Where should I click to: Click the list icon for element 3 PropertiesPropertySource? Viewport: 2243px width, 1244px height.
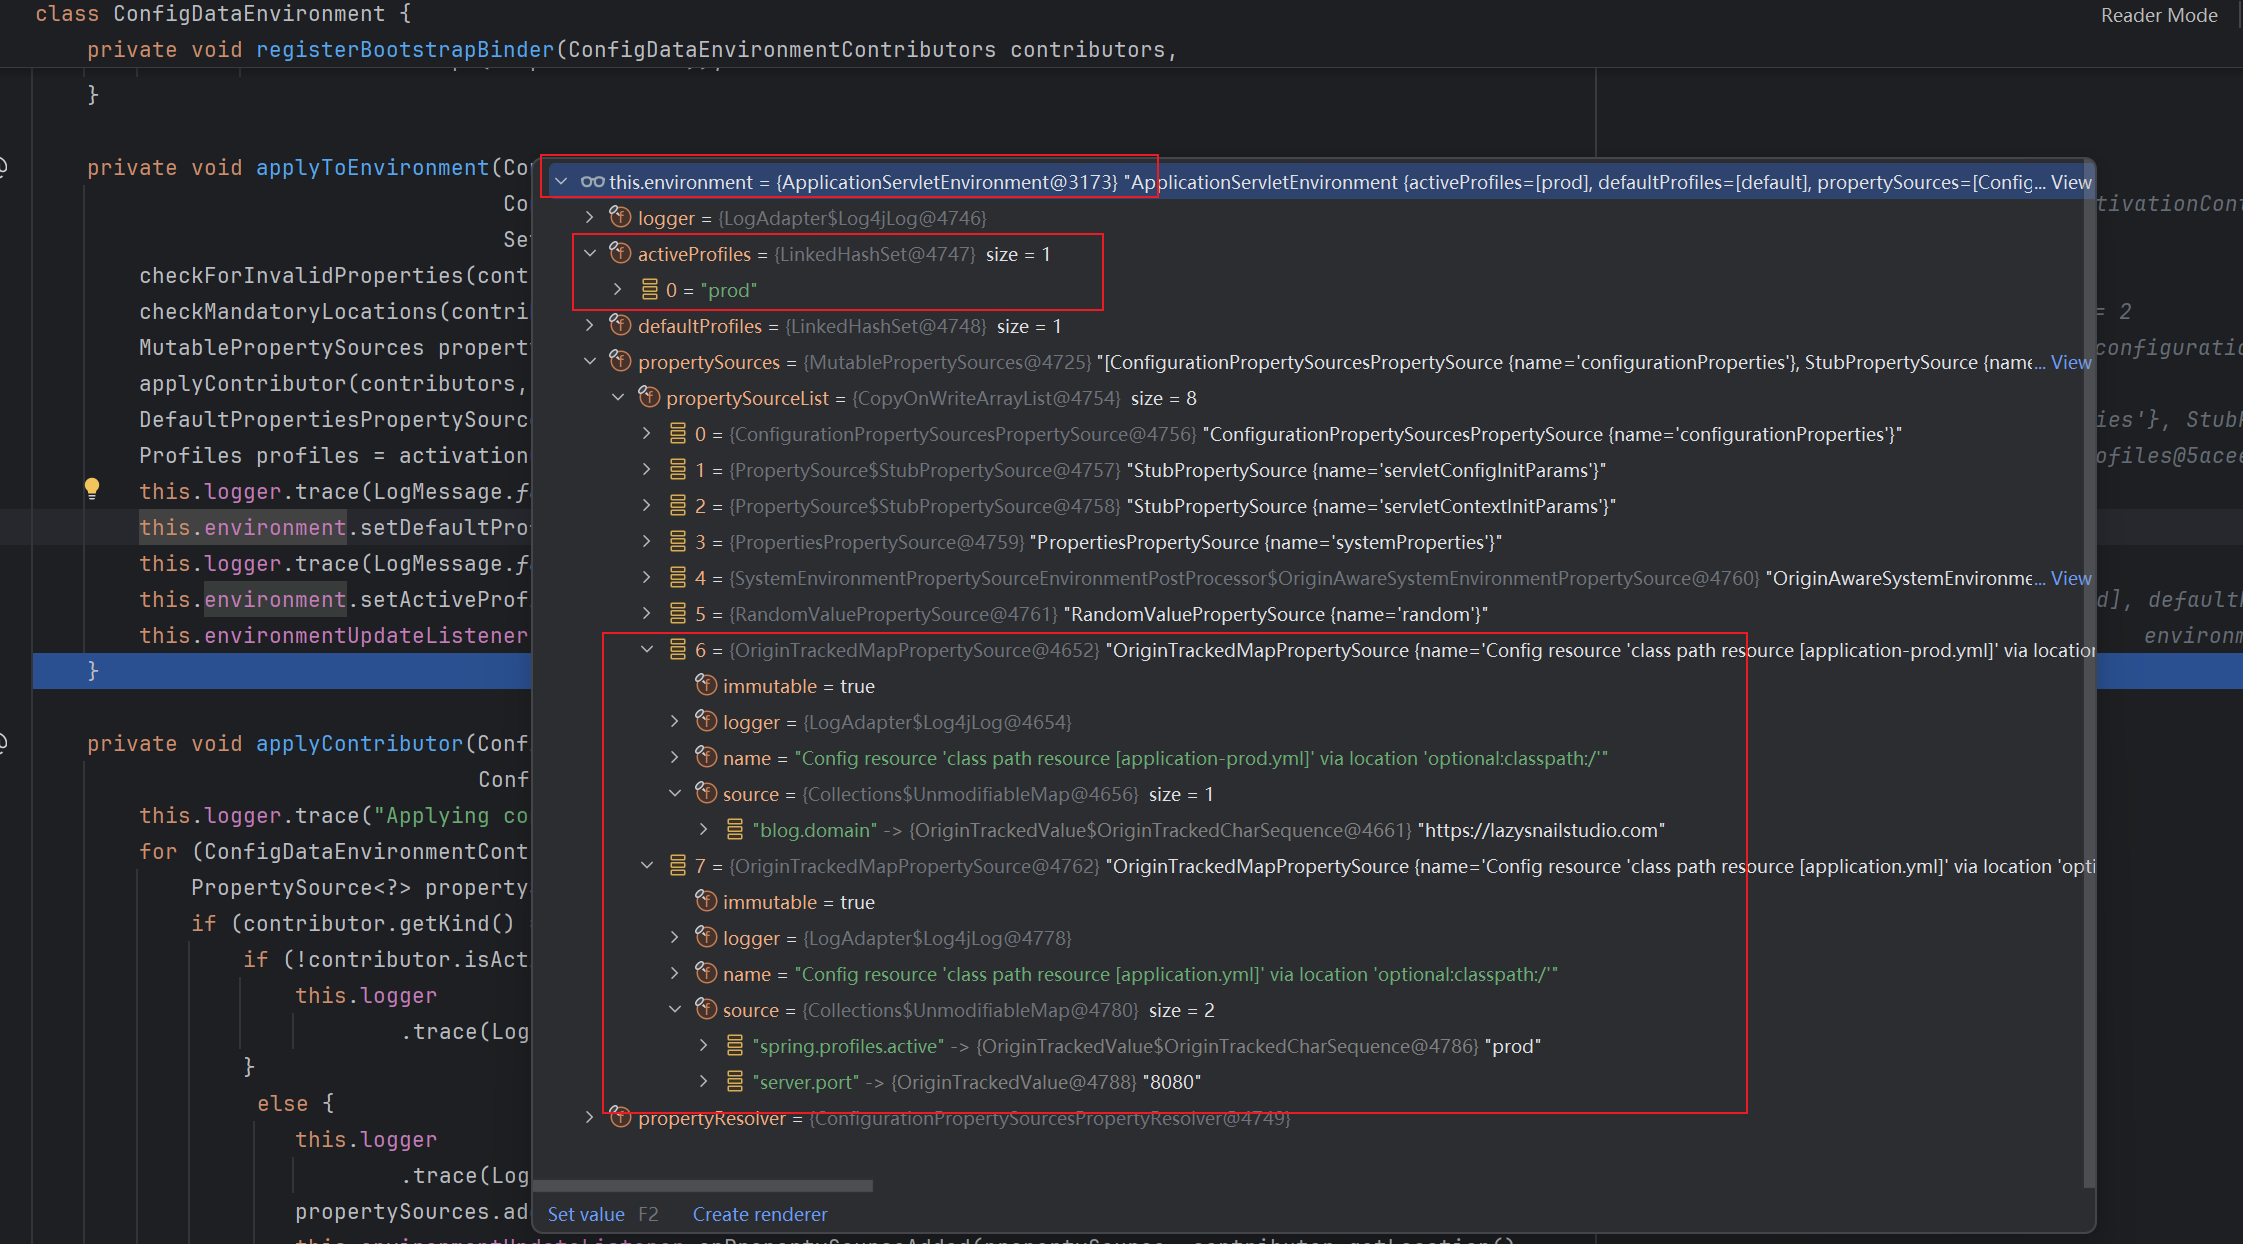678,542
